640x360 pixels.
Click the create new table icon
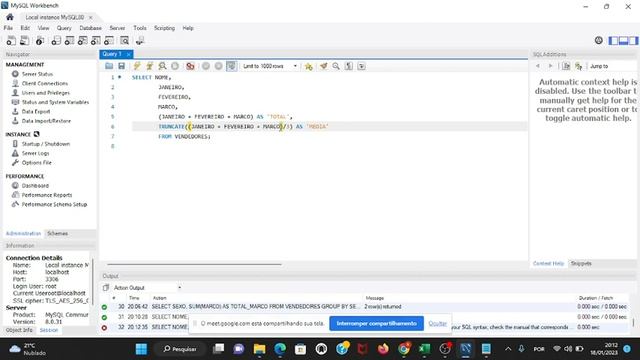click(69, 40)
